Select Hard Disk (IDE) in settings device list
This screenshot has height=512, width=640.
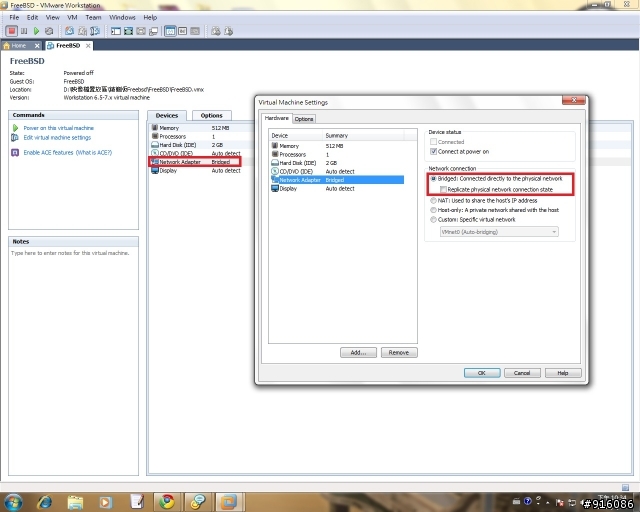point(337,163)
